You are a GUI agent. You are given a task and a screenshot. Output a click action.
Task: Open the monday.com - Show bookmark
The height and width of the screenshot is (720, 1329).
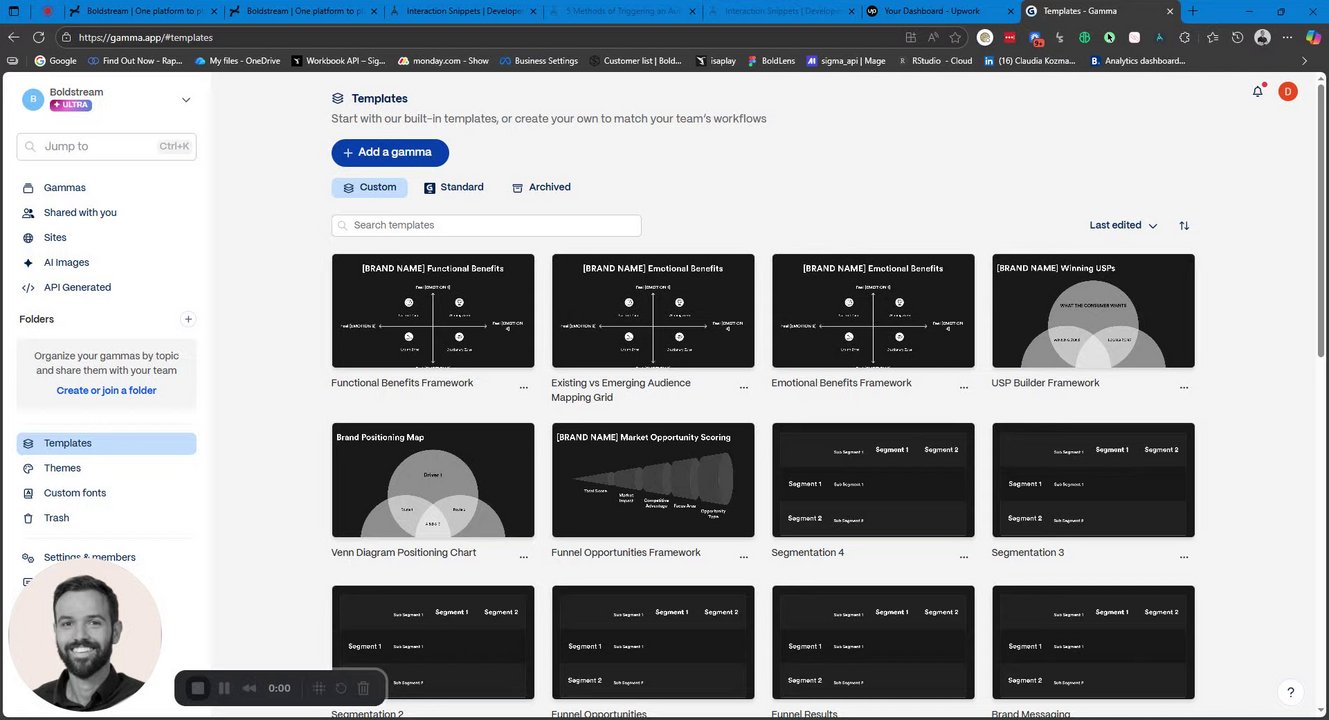coord(443,61)
